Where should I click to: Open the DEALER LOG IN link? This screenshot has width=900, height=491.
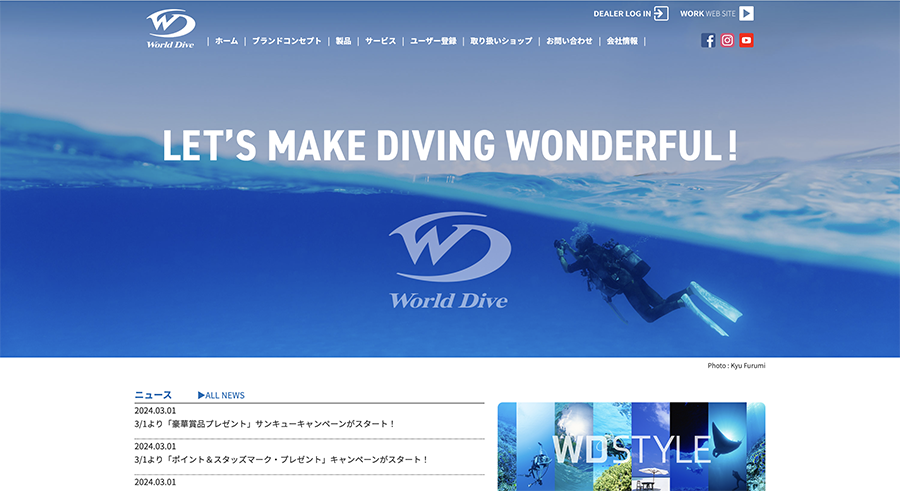point(622,13)
